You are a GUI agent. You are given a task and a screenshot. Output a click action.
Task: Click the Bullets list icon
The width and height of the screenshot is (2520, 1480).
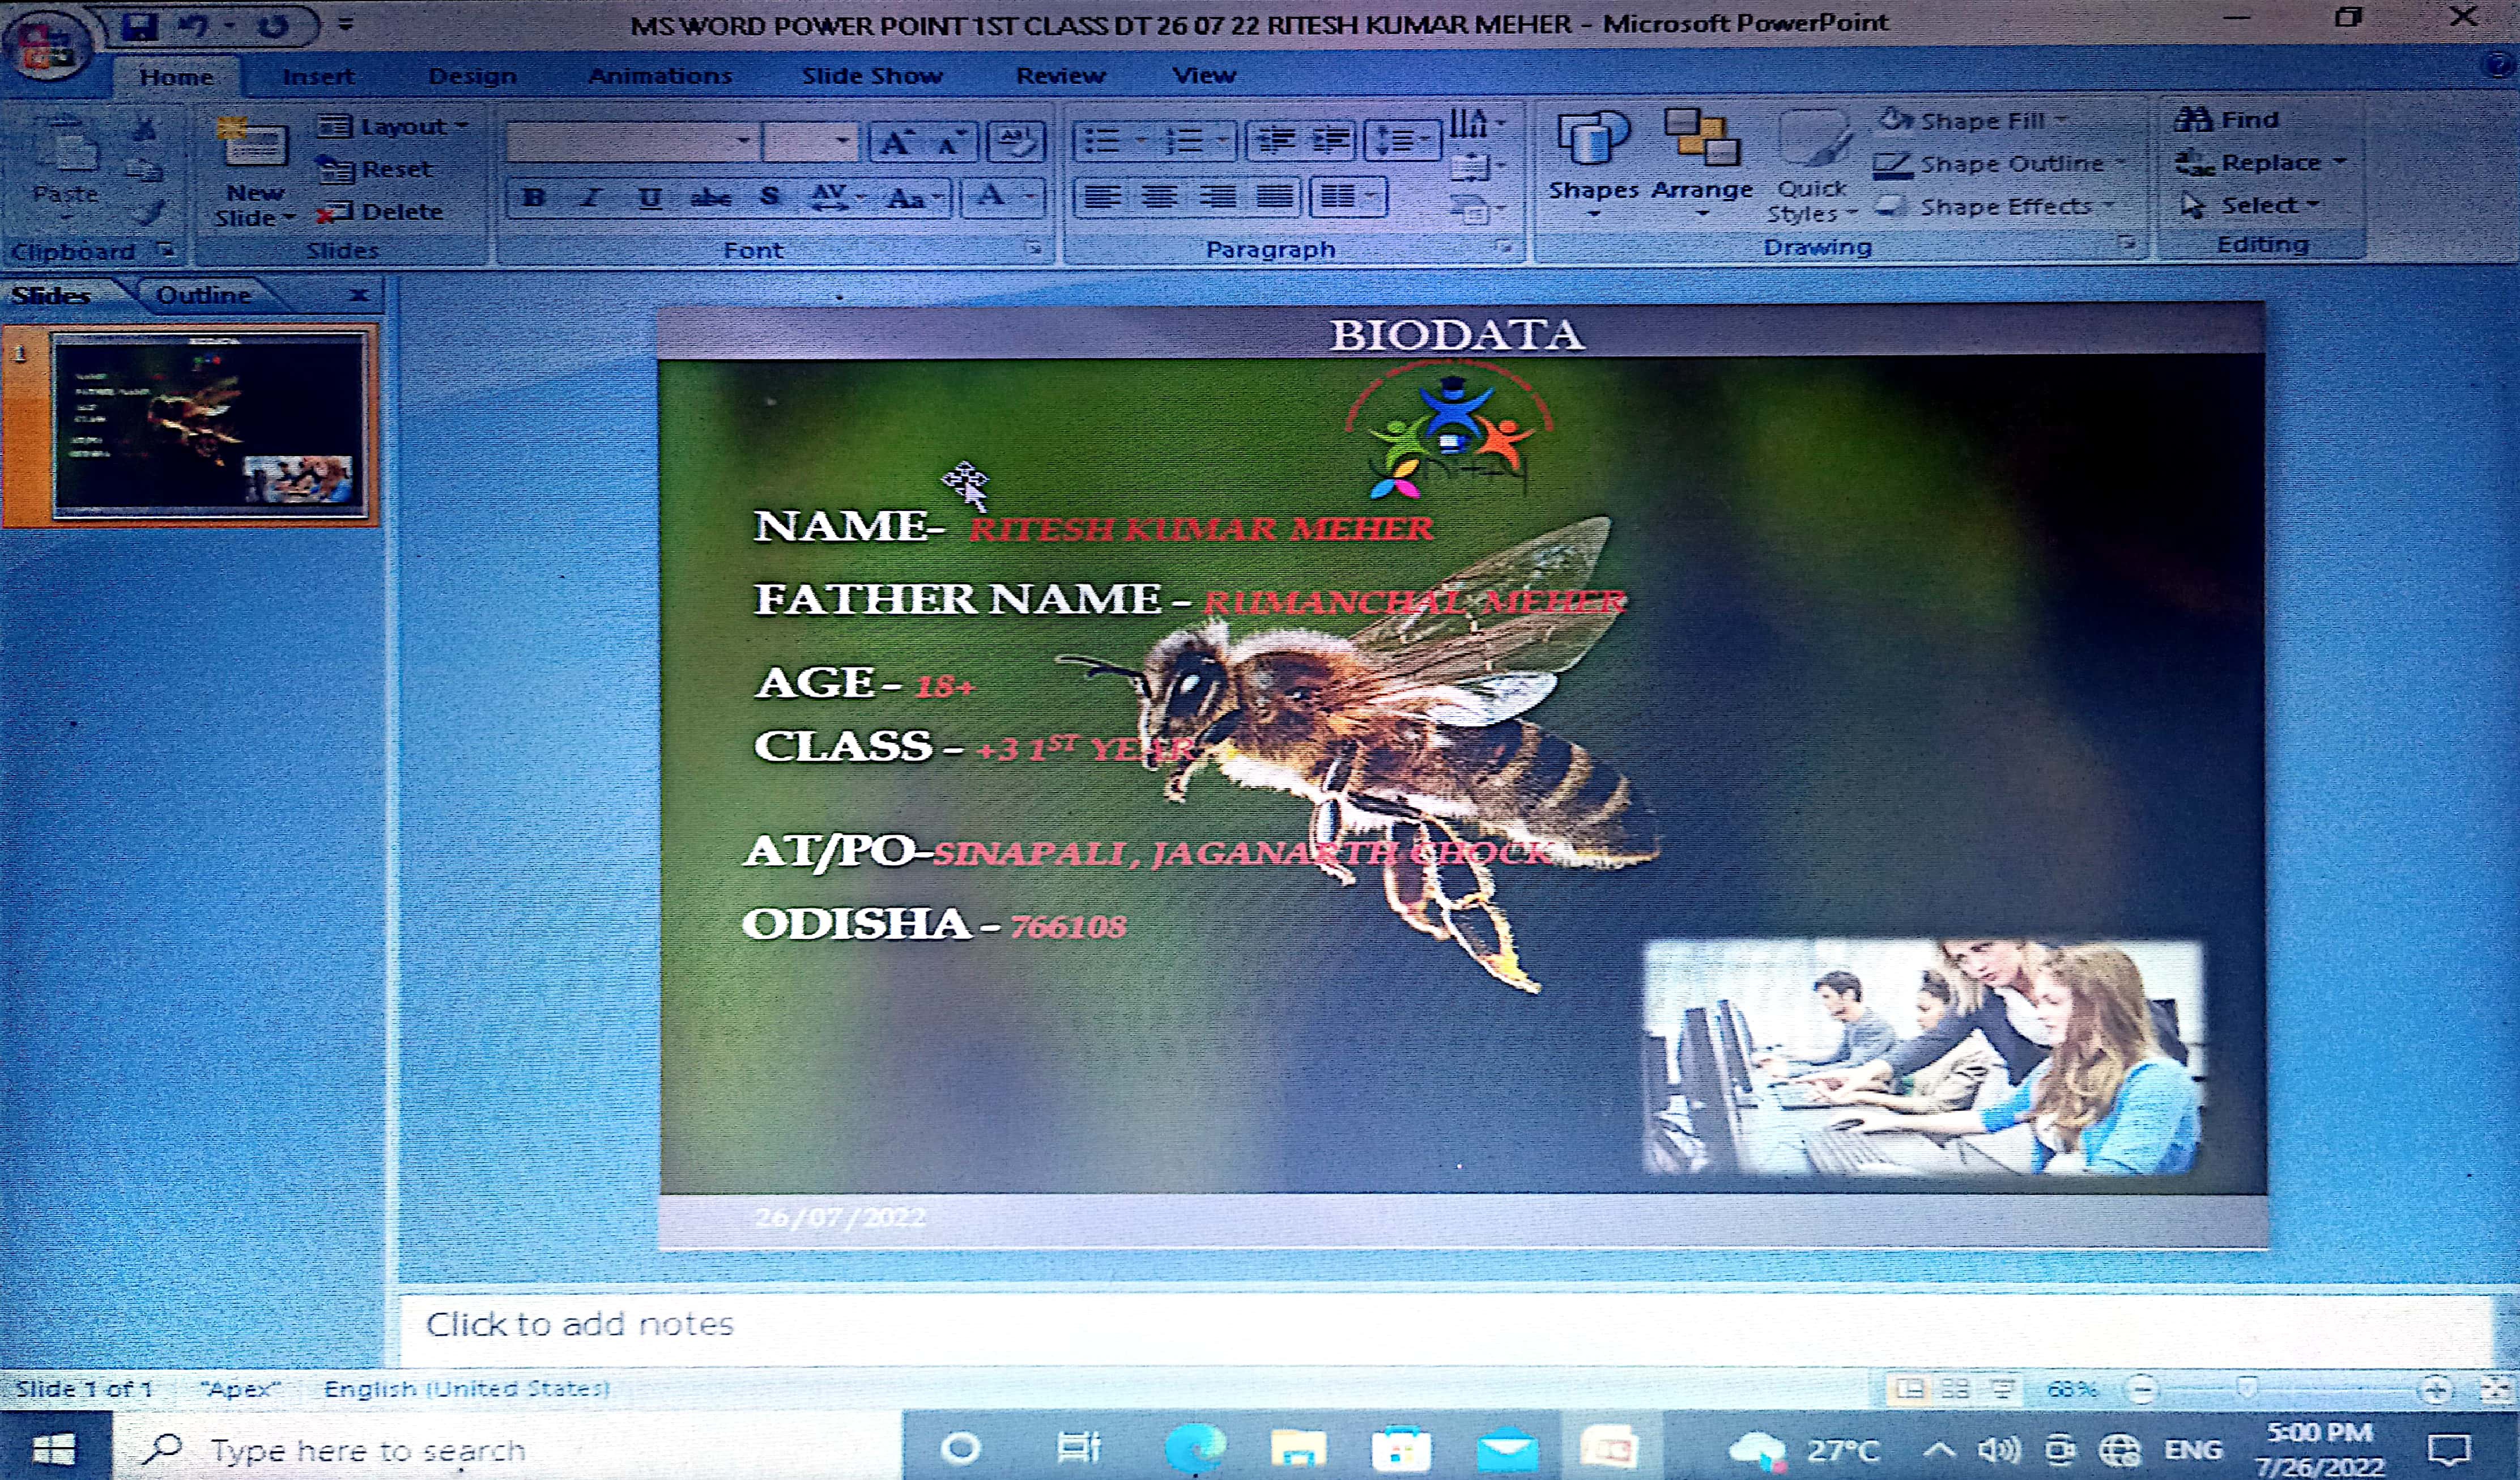[x=1102, y=141]
